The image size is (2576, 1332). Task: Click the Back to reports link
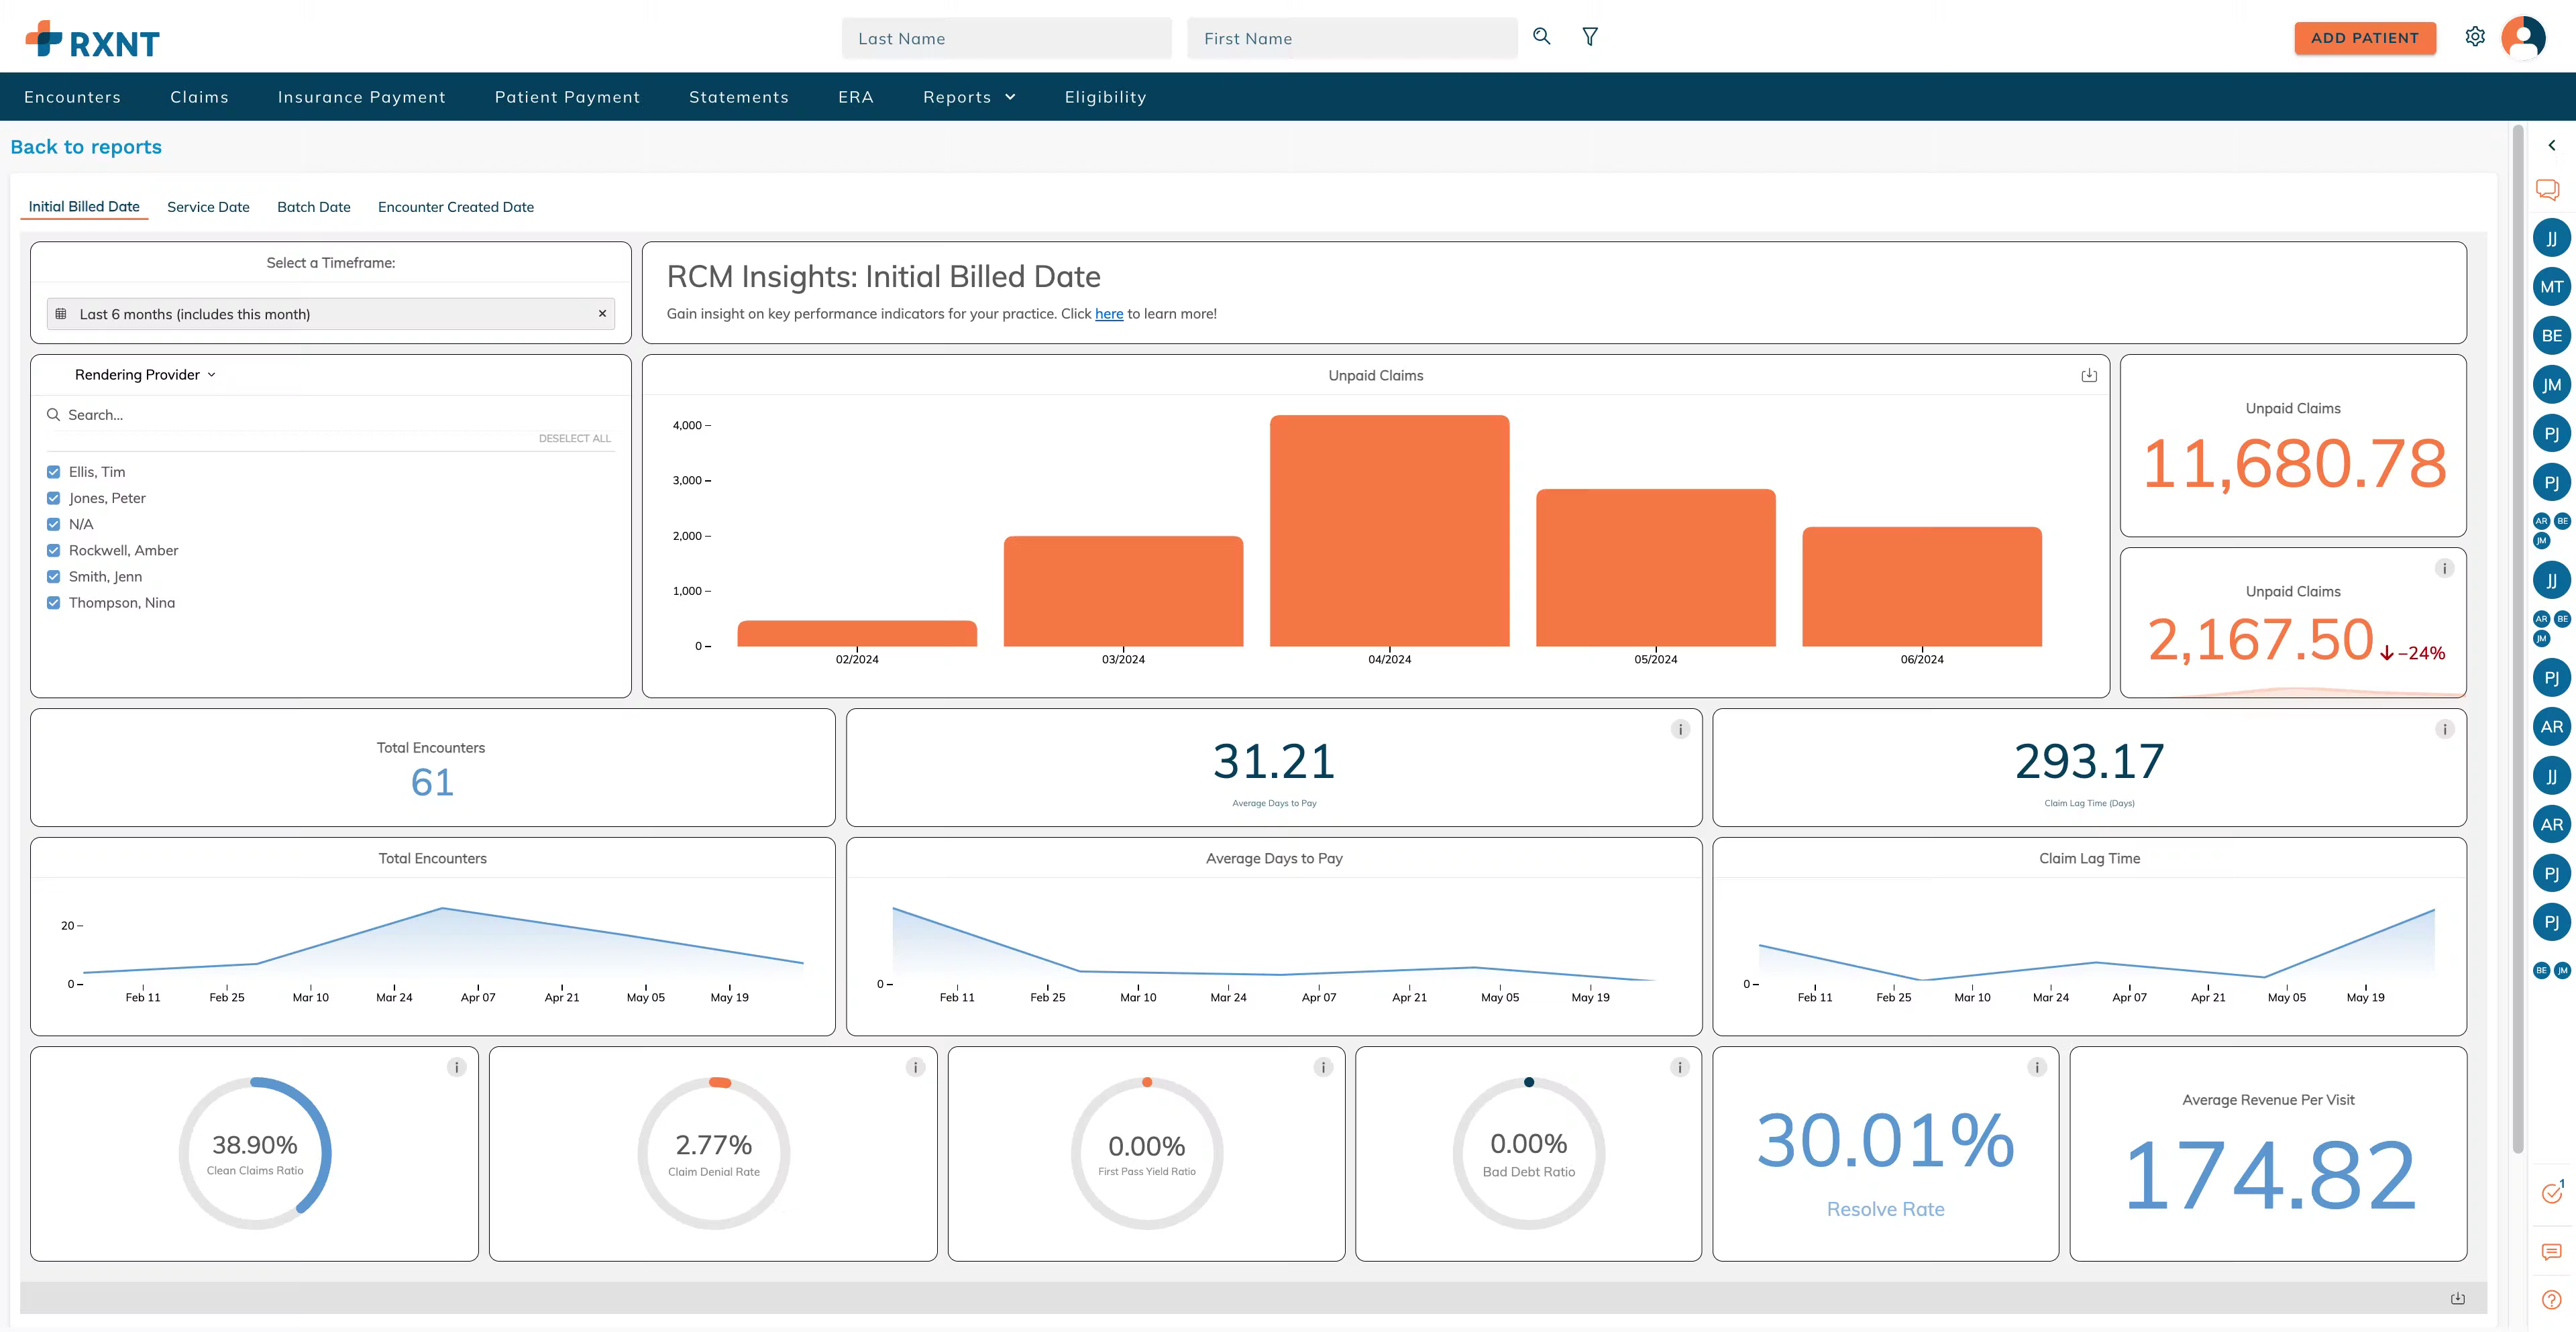coord(86,147)
